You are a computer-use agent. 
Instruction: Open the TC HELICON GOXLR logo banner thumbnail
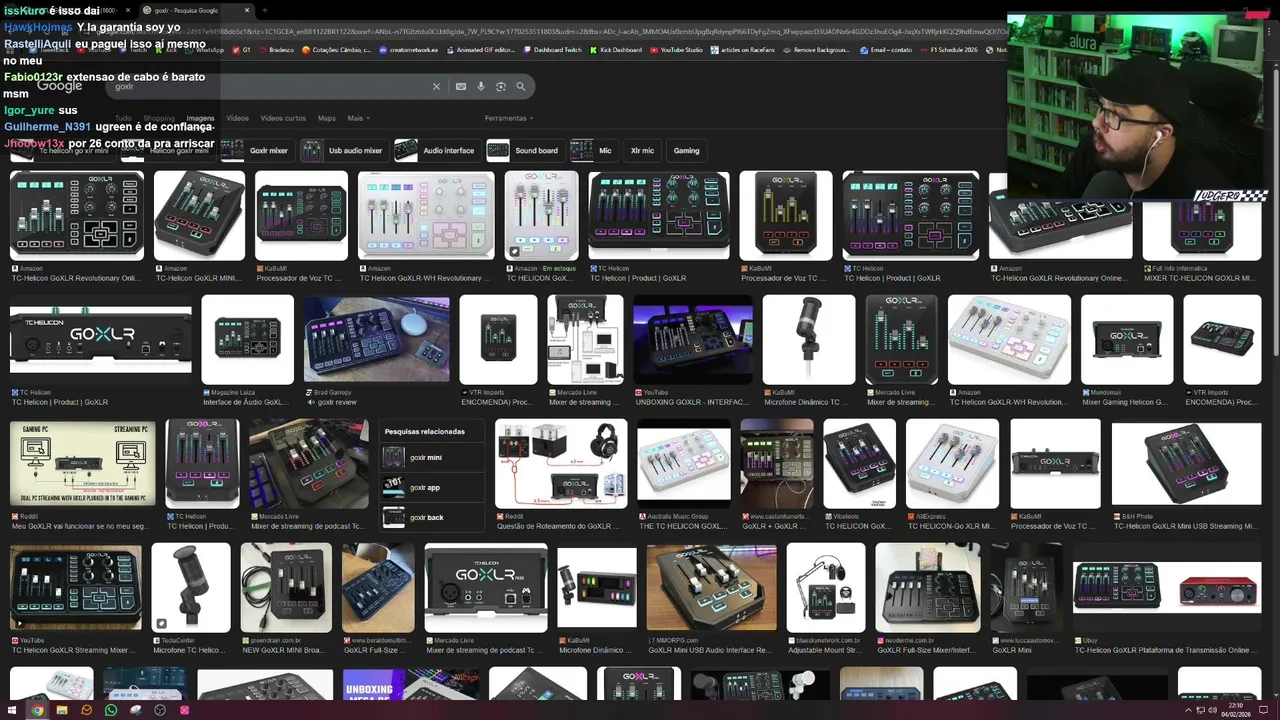pos(101,339)
